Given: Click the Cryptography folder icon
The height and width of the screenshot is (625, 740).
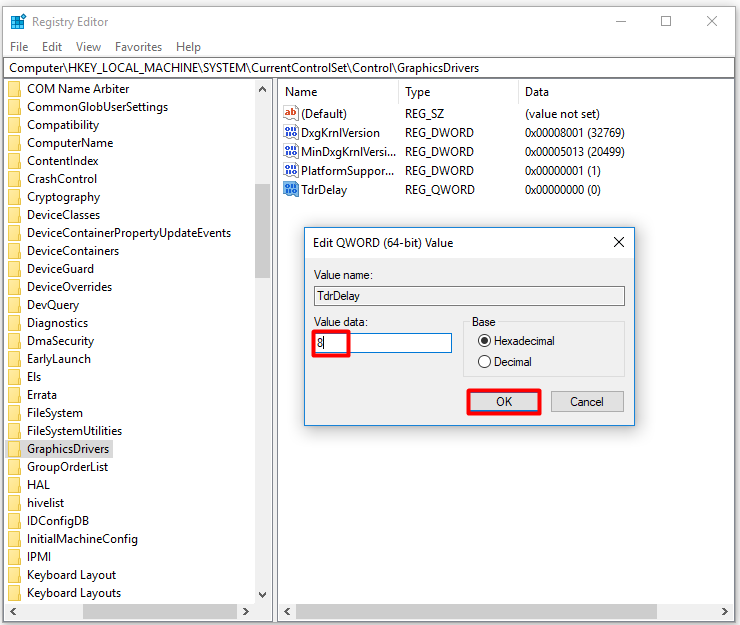Looking at the screenshot, I should coord(15,197).
